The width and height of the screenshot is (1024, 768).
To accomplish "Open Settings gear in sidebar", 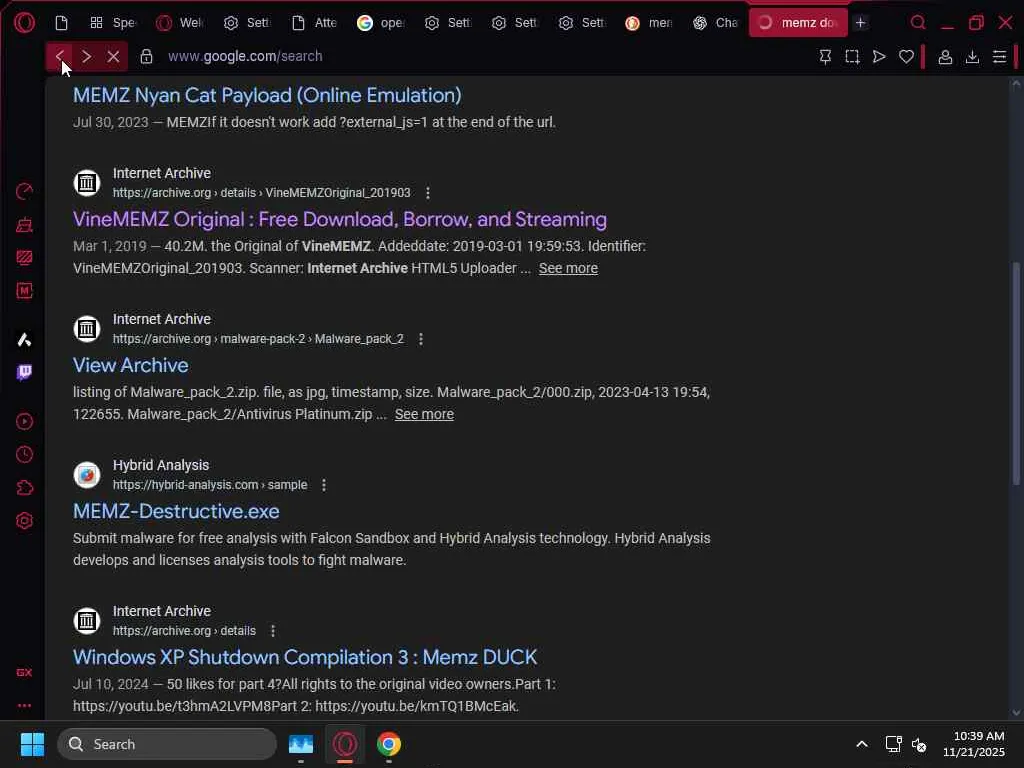I will click(x=24, y=520).
